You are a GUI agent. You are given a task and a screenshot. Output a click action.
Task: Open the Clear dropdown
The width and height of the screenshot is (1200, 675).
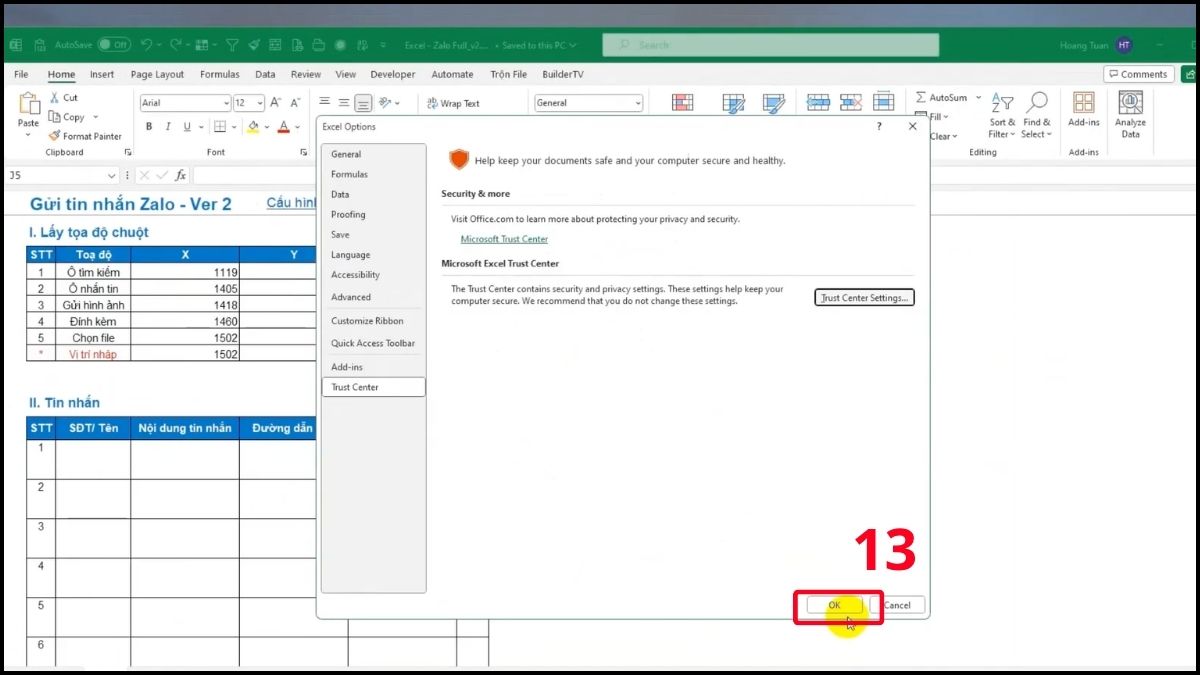tap(944, 136)
